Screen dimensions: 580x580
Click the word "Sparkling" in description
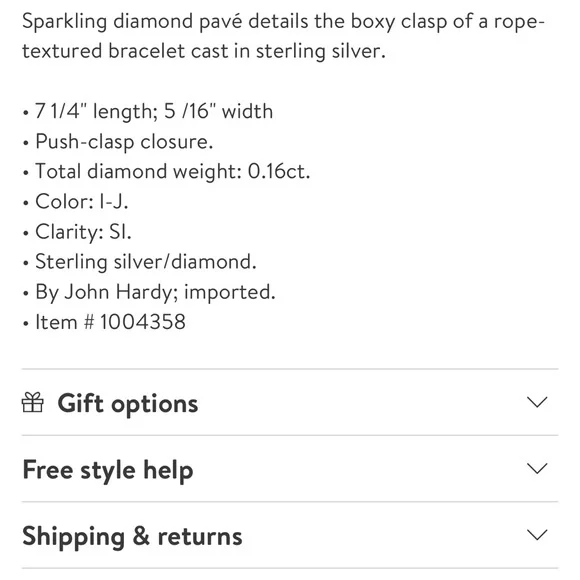pos(64,21)
